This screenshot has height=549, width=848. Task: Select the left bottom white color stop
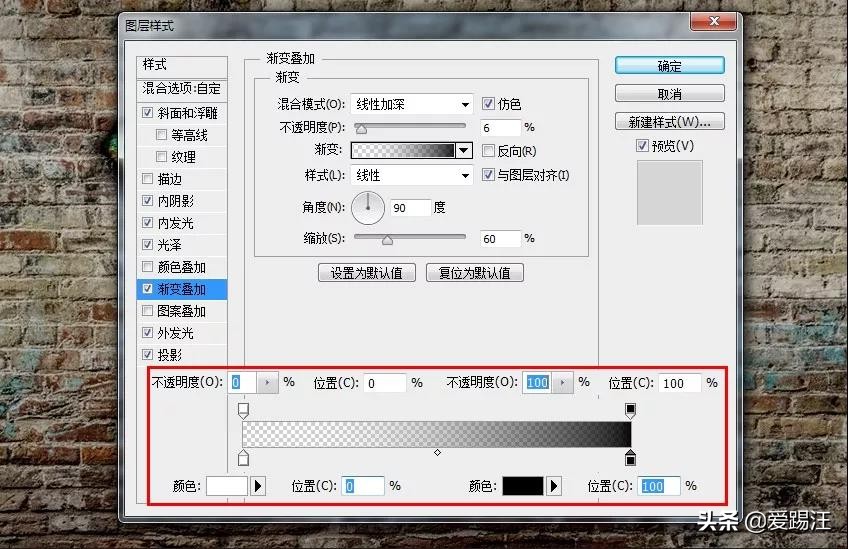pos(243,458)
